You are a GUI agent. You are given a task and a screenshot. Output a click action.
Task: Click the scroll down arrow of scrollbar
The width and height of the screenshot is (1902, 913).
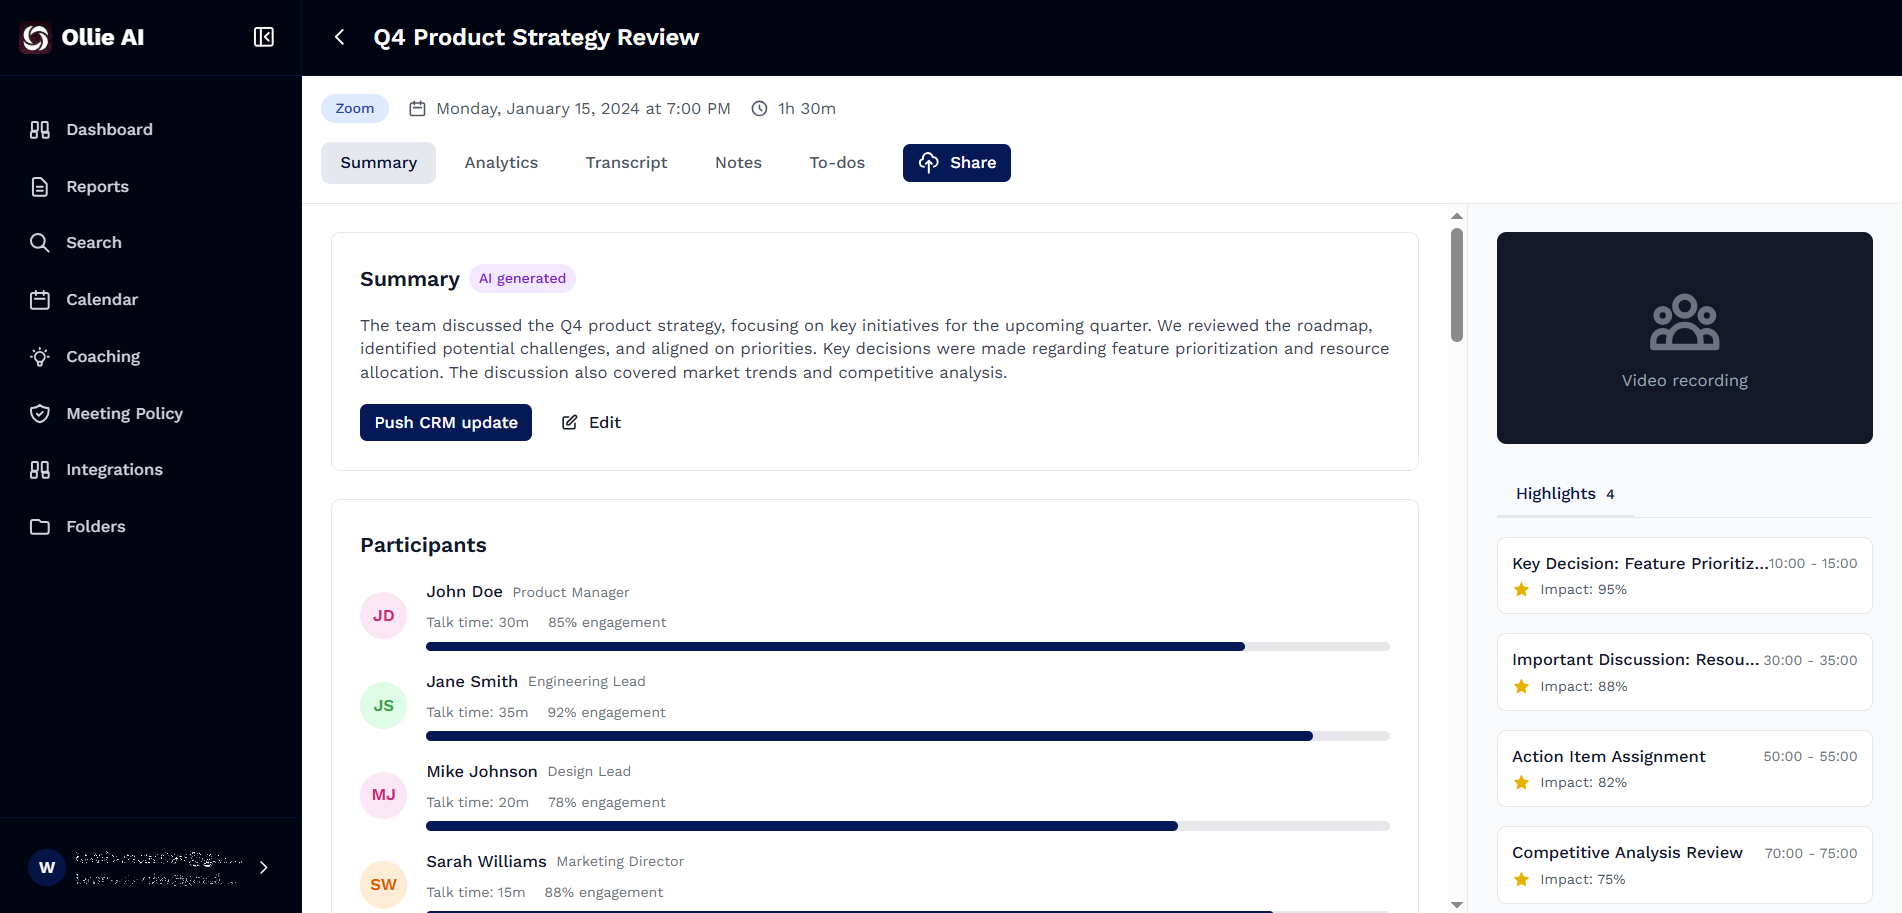coord(1457,904)
